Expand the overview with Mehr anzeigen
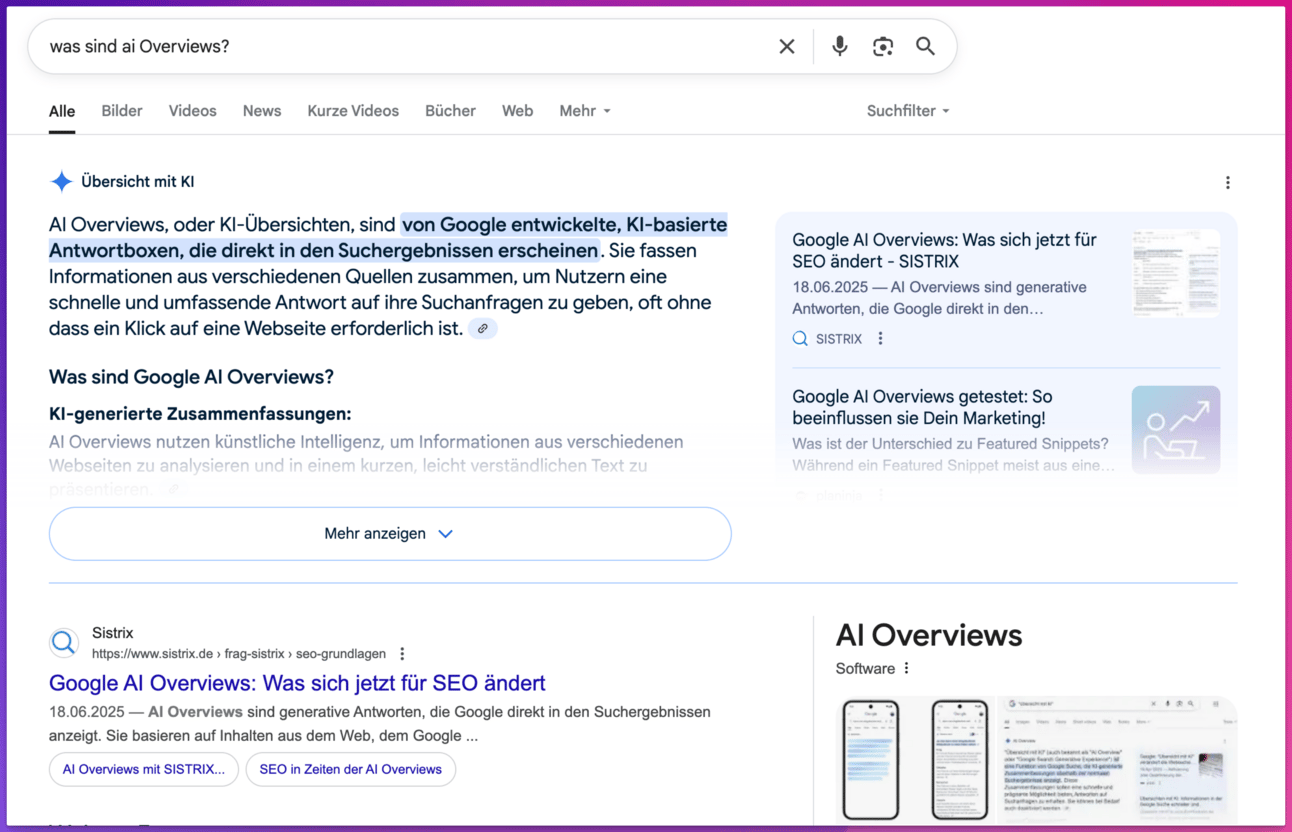The height and width of the screenshot is (832, 1292). tap(390, 534)
